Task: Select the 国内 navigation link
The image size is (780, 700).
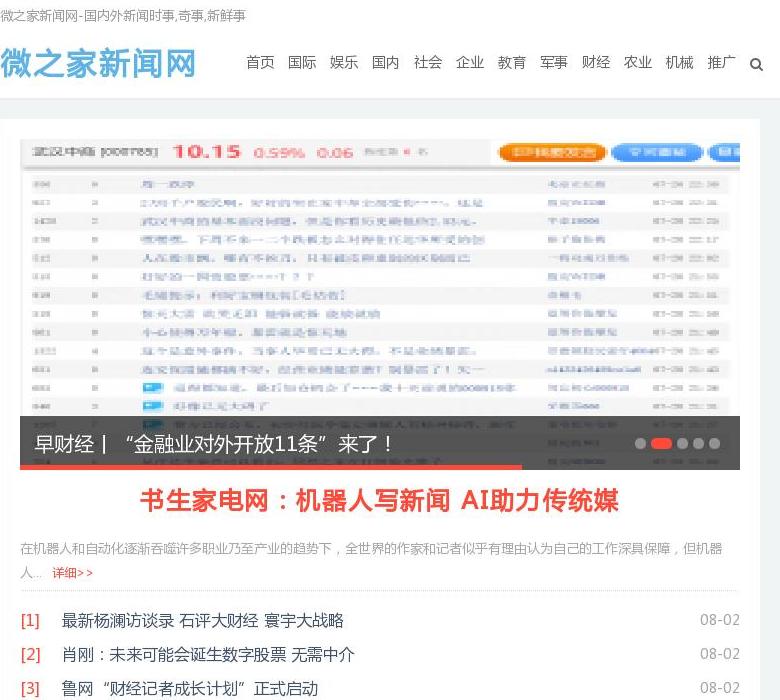Action: [x=386, y=63]
